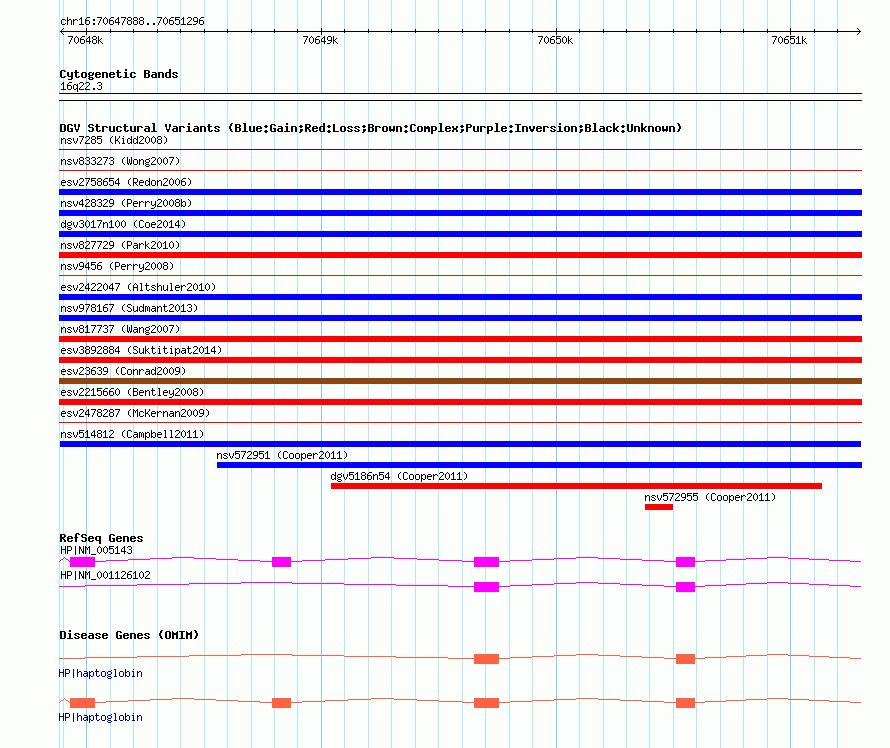Open the HP|NM_005143 RefSeq gene label

click(96, 550)
